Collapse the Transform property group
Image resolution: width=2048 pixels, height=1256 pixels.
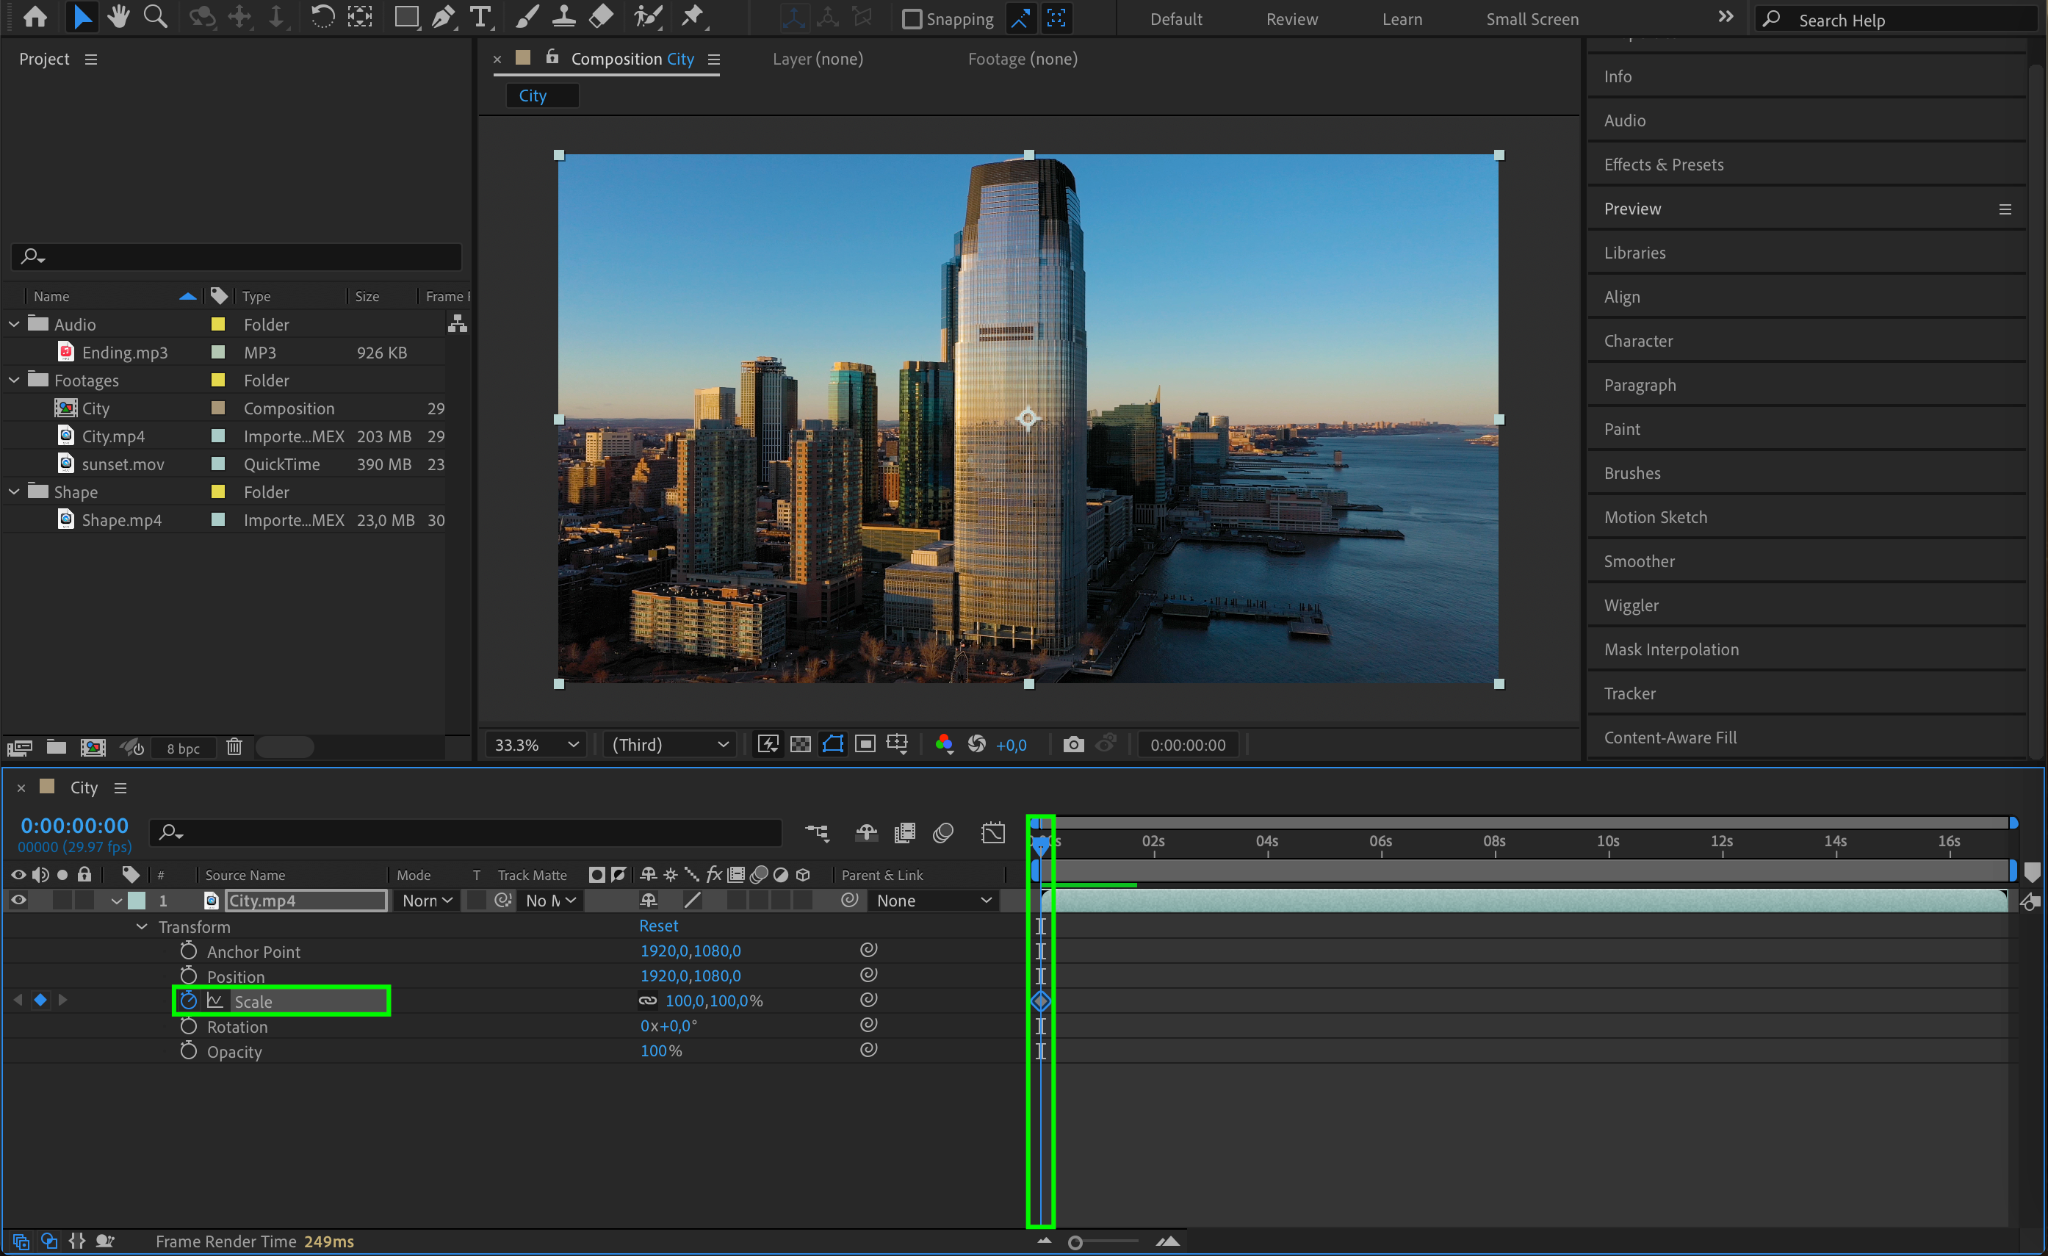[141, 927]
